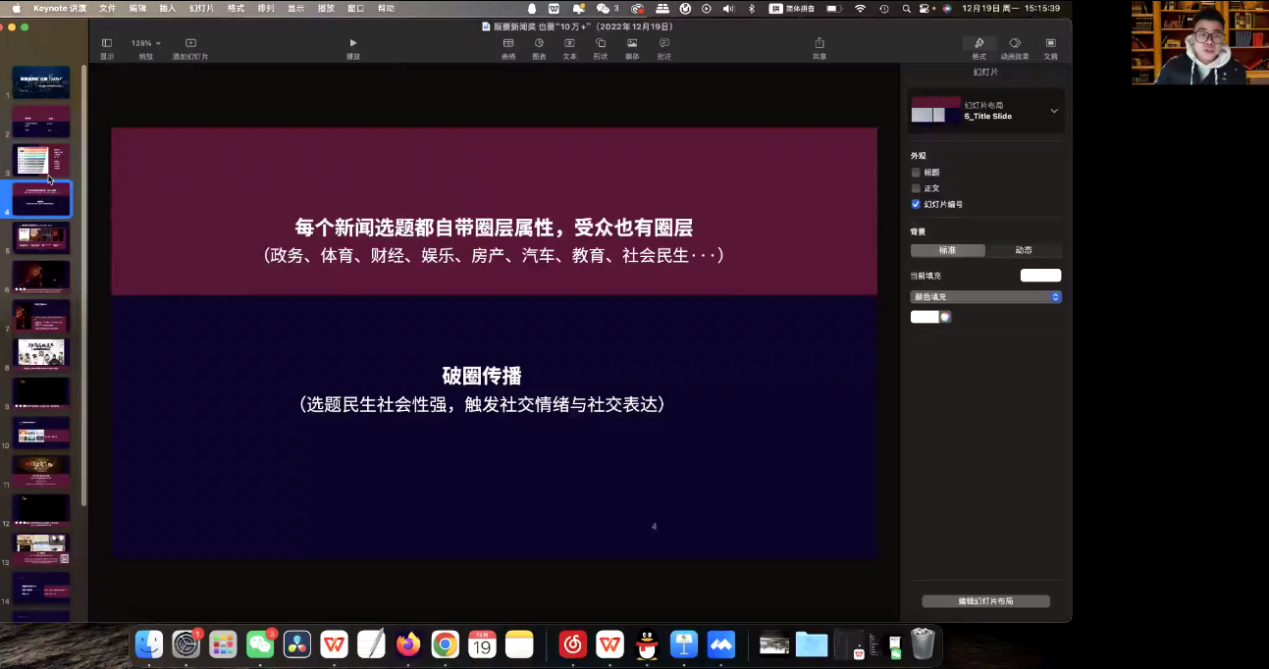
Task: Uncheck the 幻灯片编号 slide number checkbox
Action: pyautogui.click(x=916, y=204)
